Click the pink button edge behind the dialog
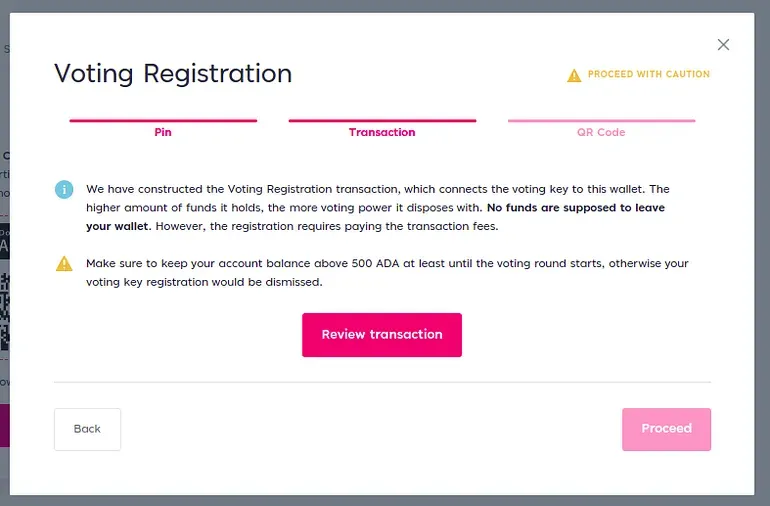The width and height of the screenshot is (770, 506). [x=4, y=425]
